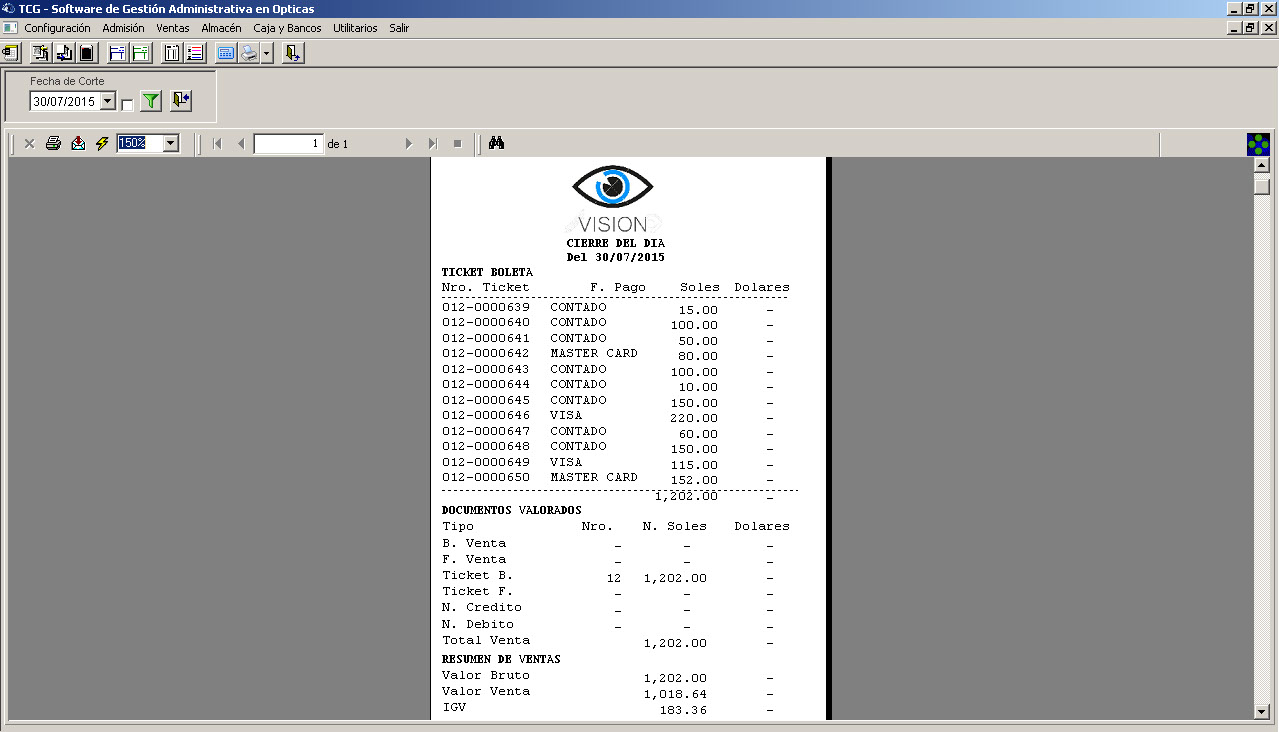The width and height of the screenshot is (1279, 732).
Task: Toggle the checkbox next to the Fecha de Corte date
Action: point(127,105)
